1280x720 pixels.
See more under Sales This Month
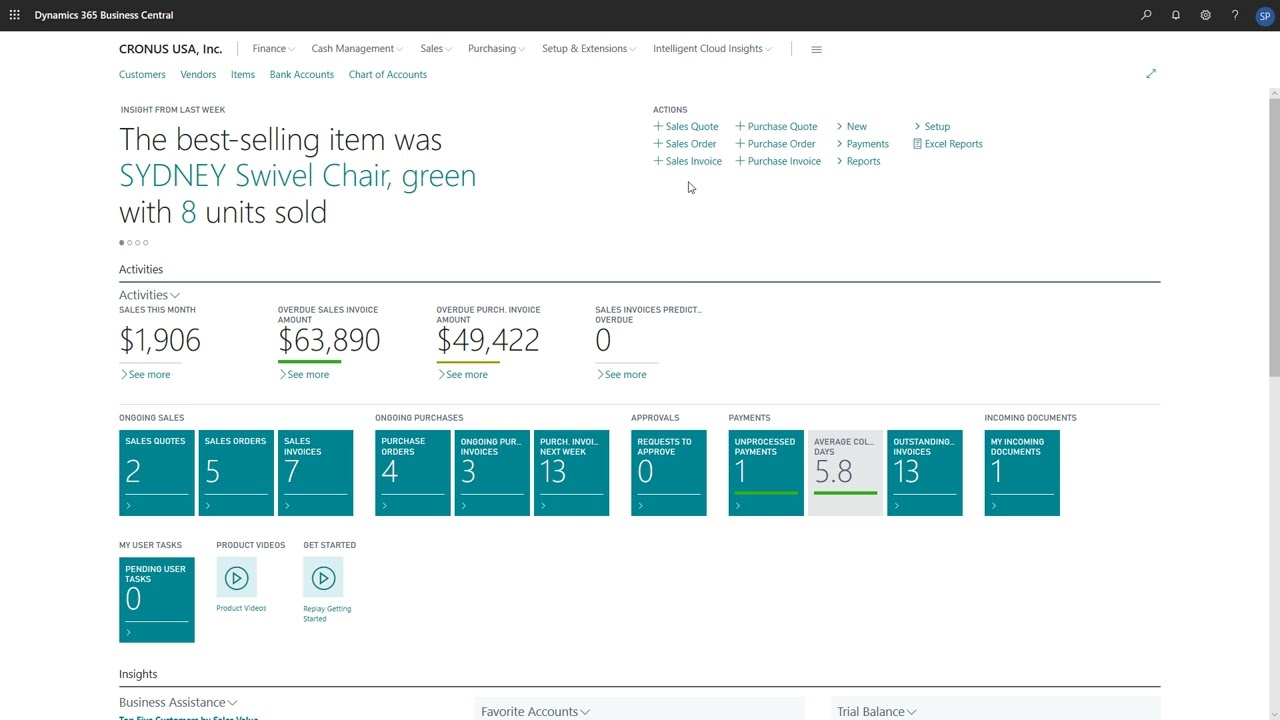point(145,375)
